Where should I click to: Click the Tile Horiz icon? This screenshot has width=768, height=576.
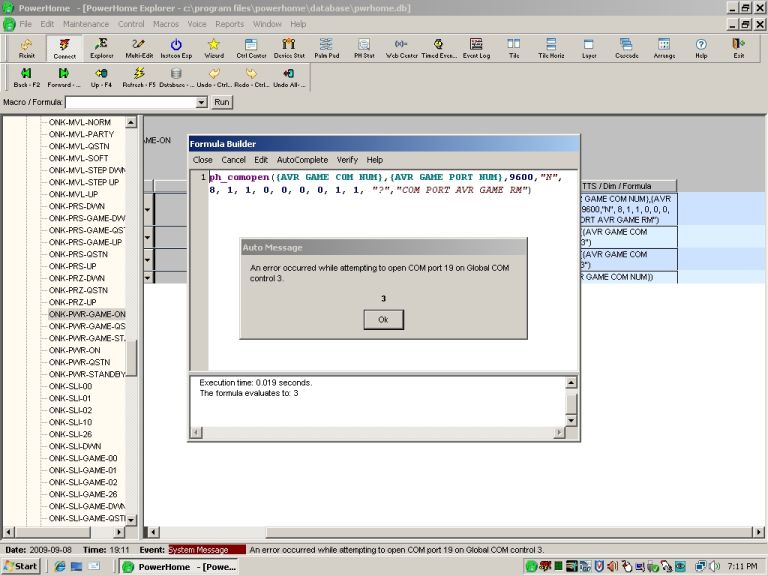(x=551, y=48)
